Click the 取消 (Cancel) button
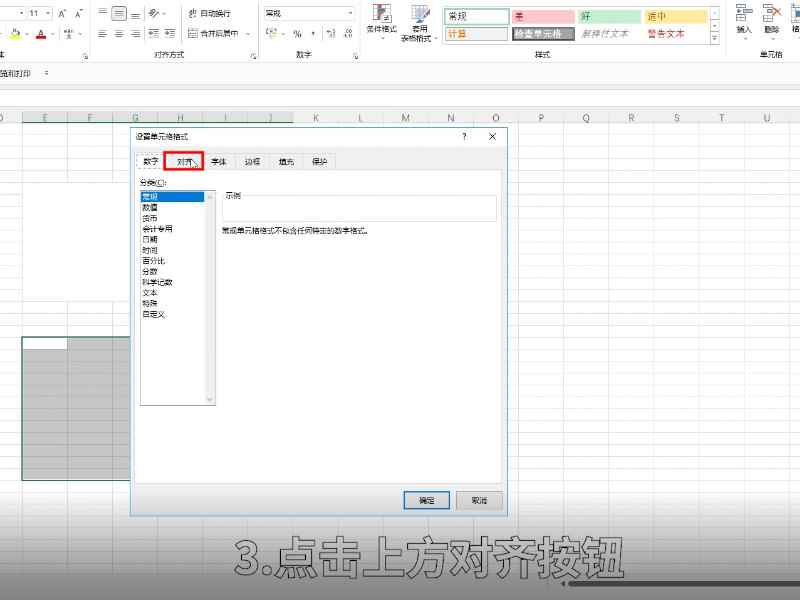The height and width of the screenshot is (600, 800). point(479,500)
